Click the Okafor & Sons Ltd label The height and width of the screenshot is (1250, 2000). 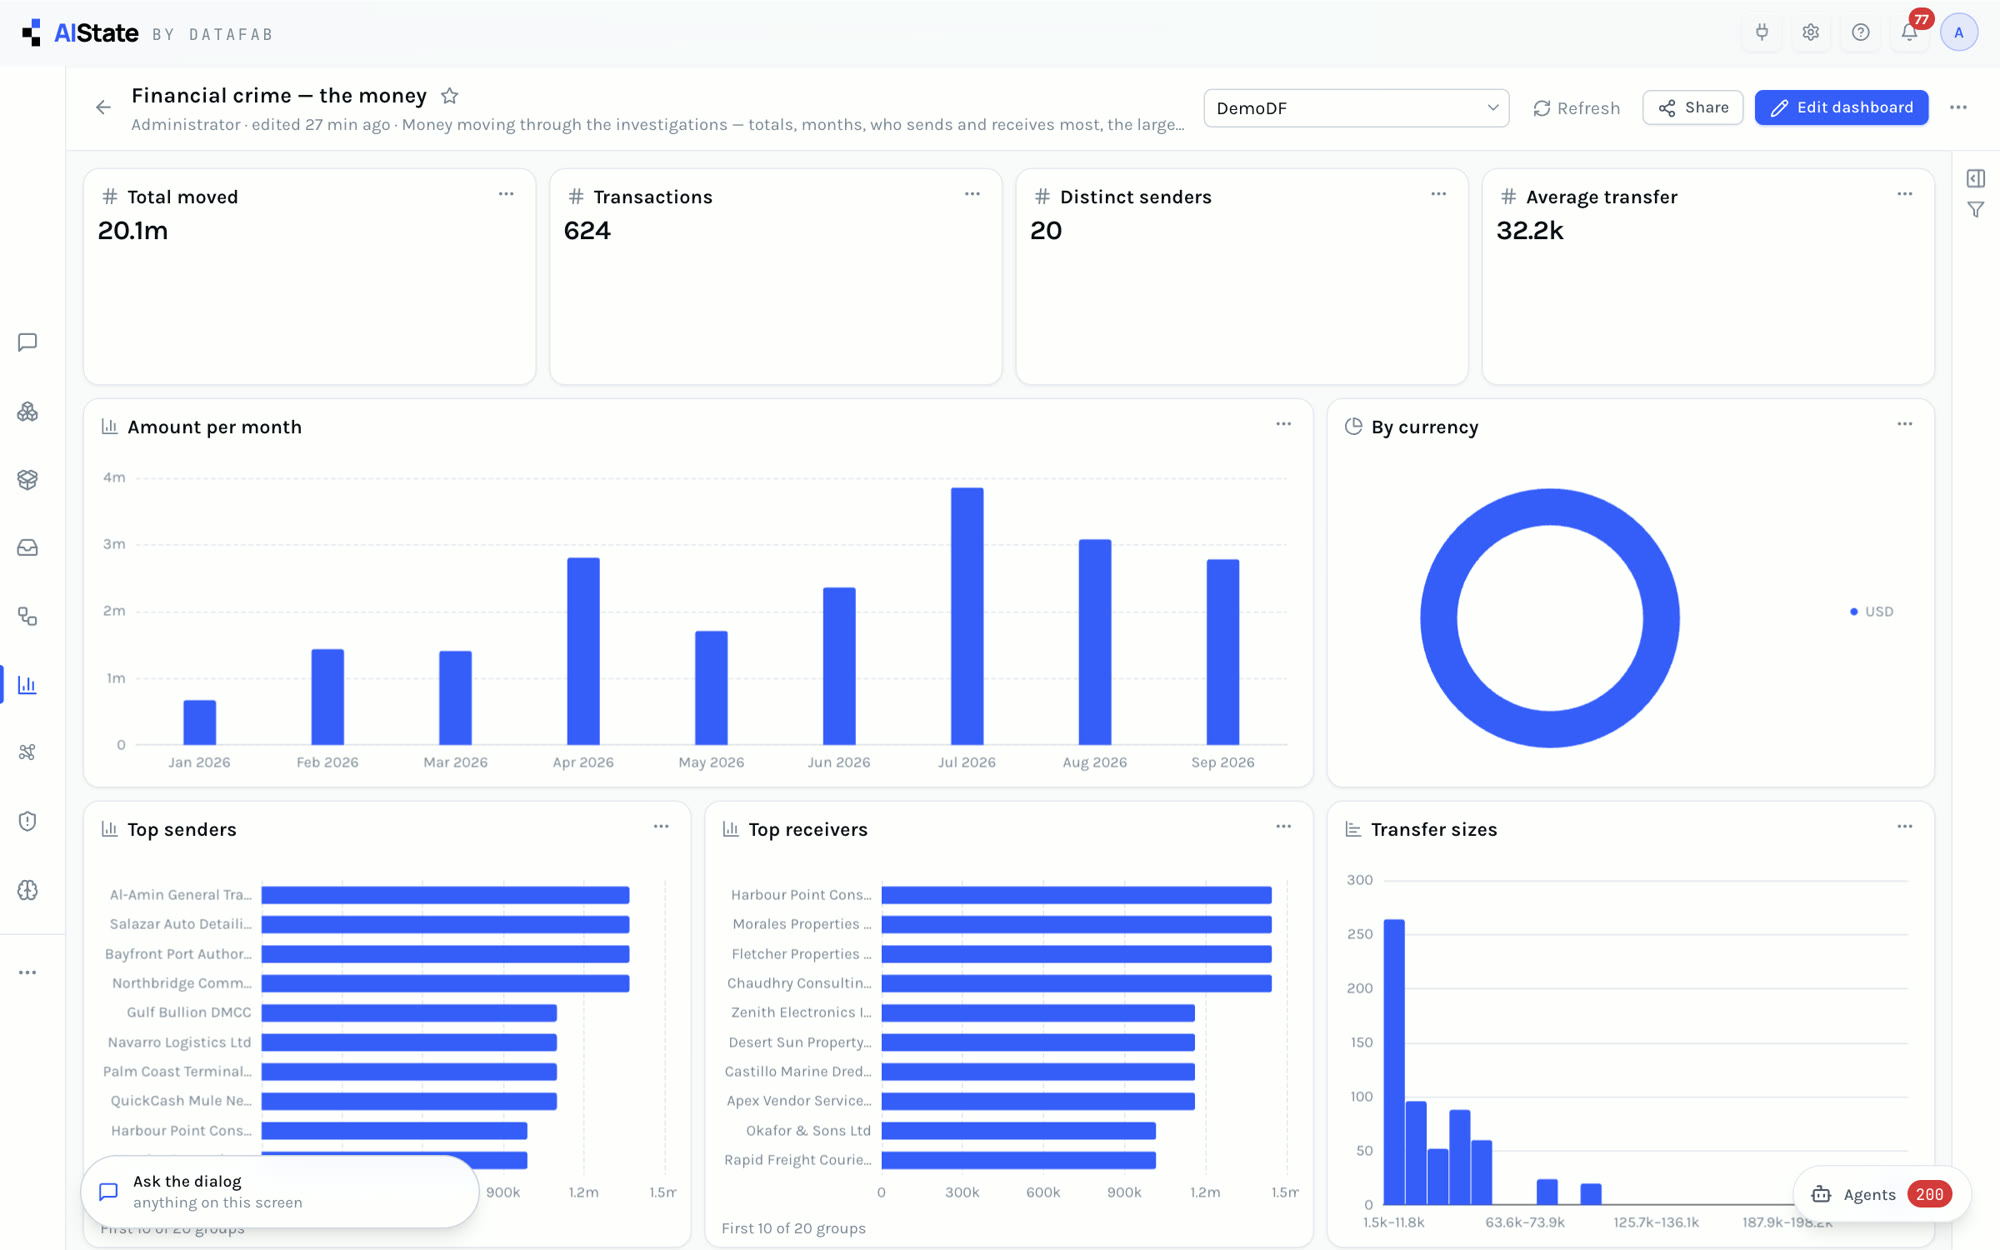(808, 1131)
